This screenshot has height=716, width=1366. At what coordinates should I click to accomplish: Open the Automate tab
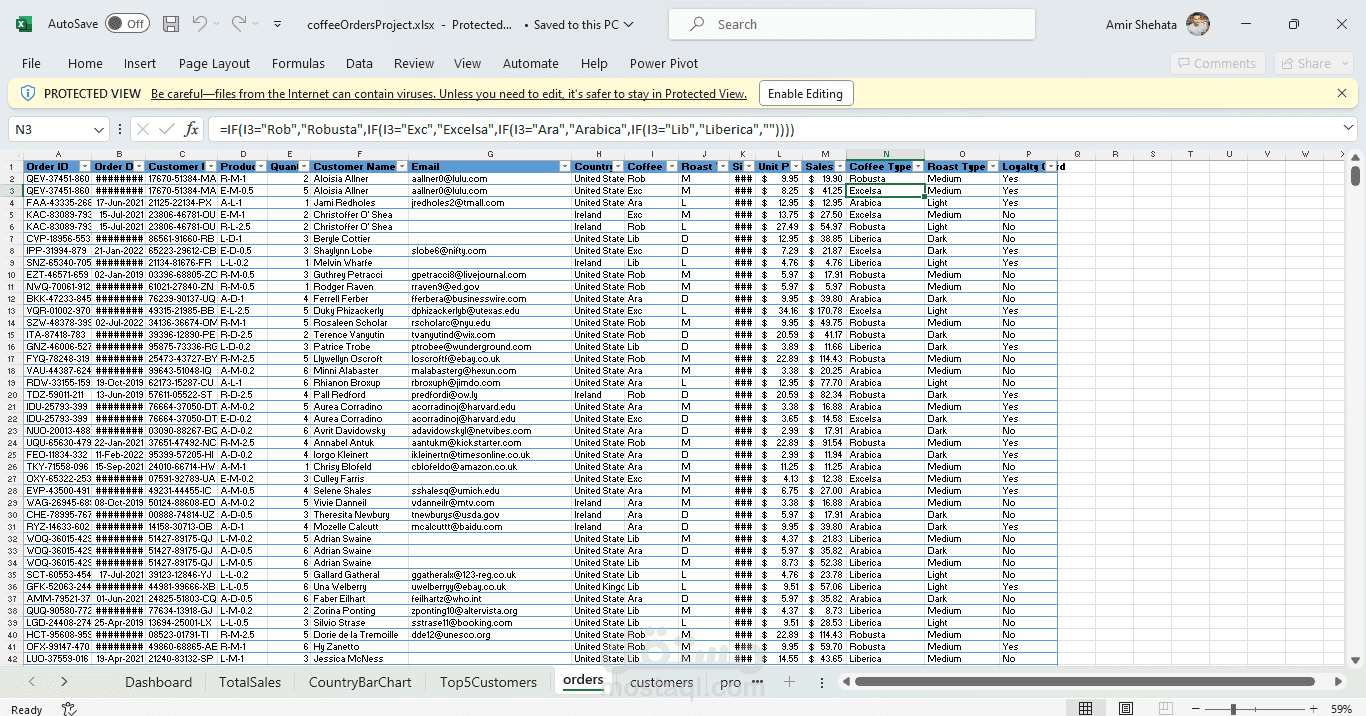pos(531,63)
